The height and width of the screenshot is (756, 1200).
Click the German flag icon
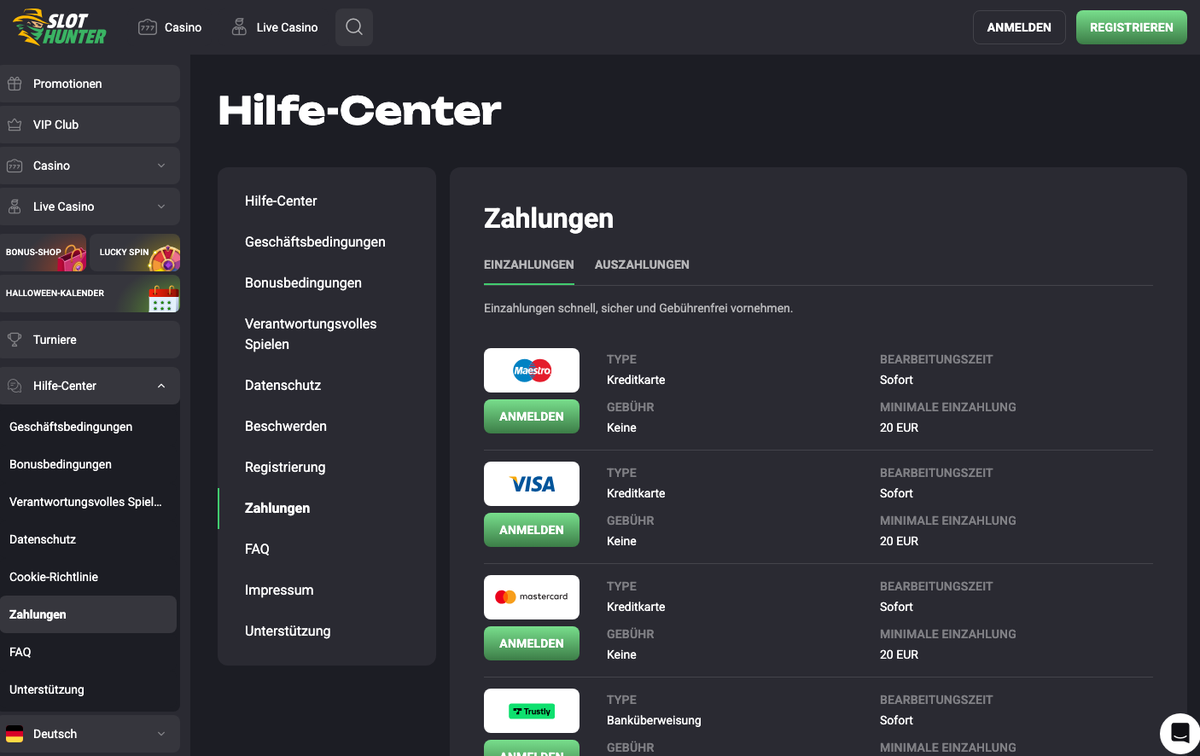[15, 734]
